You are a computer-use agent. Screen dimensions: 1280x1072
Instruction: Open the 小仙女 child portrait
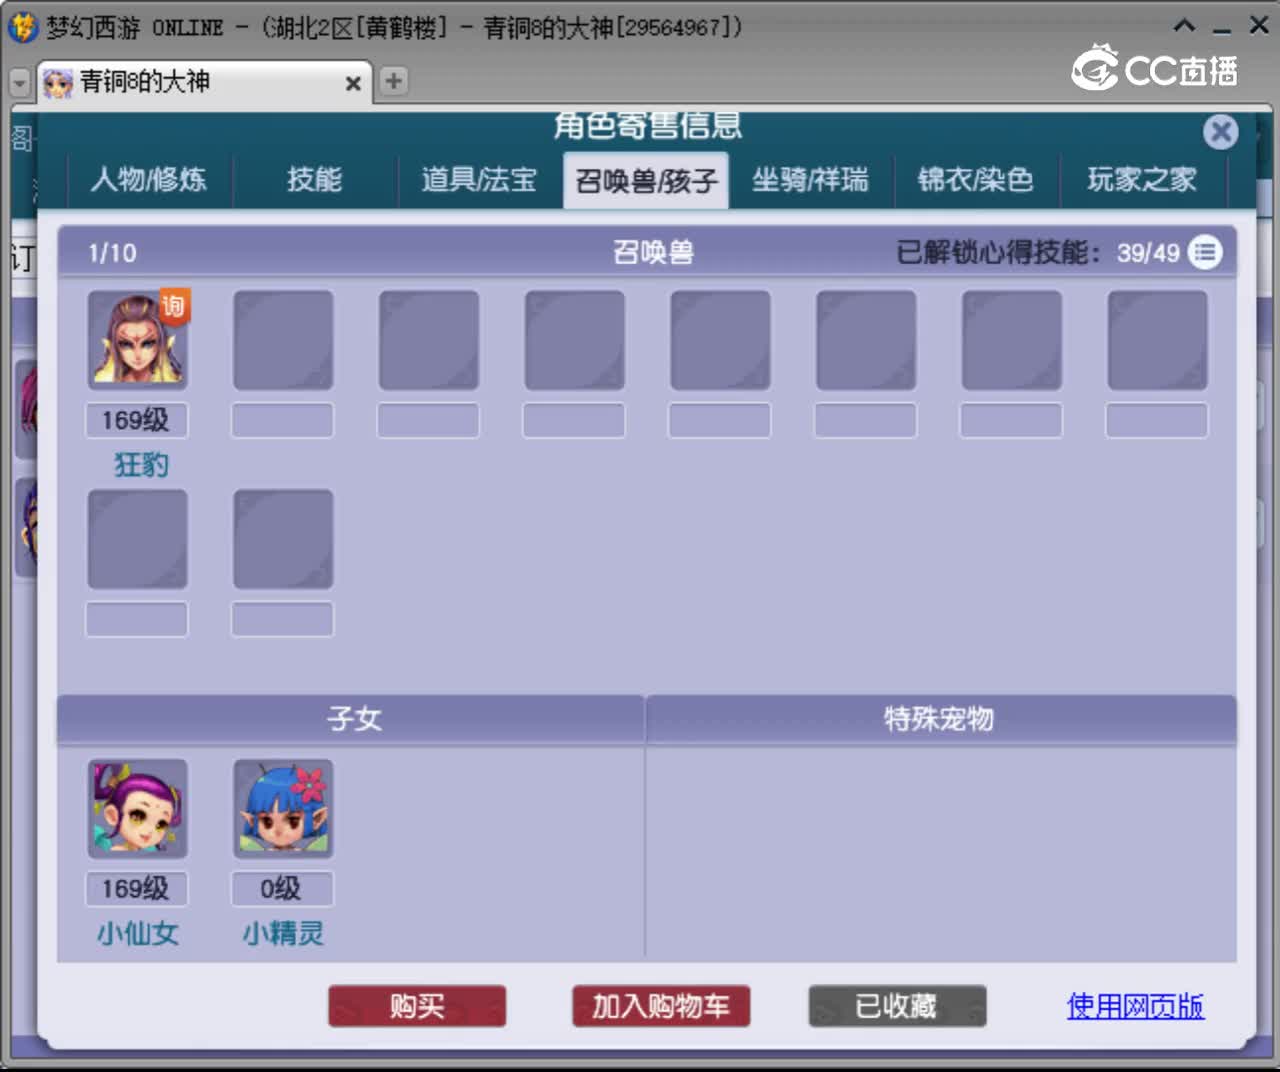point(137,808)
